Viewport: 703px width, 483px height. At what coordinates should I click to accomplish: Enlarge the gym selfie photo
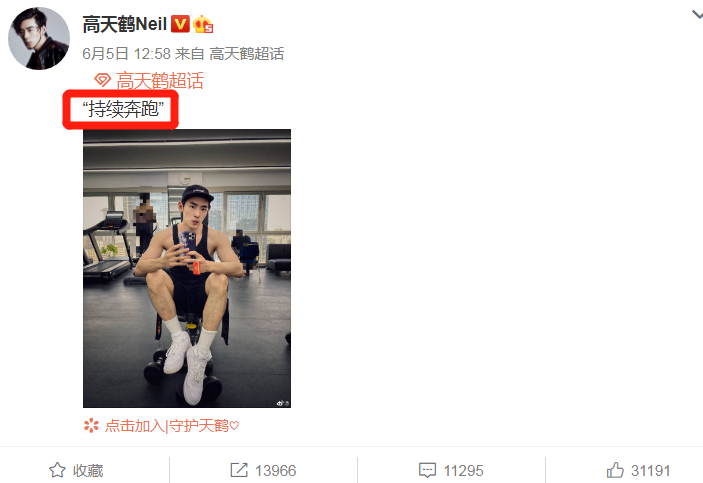187,268
